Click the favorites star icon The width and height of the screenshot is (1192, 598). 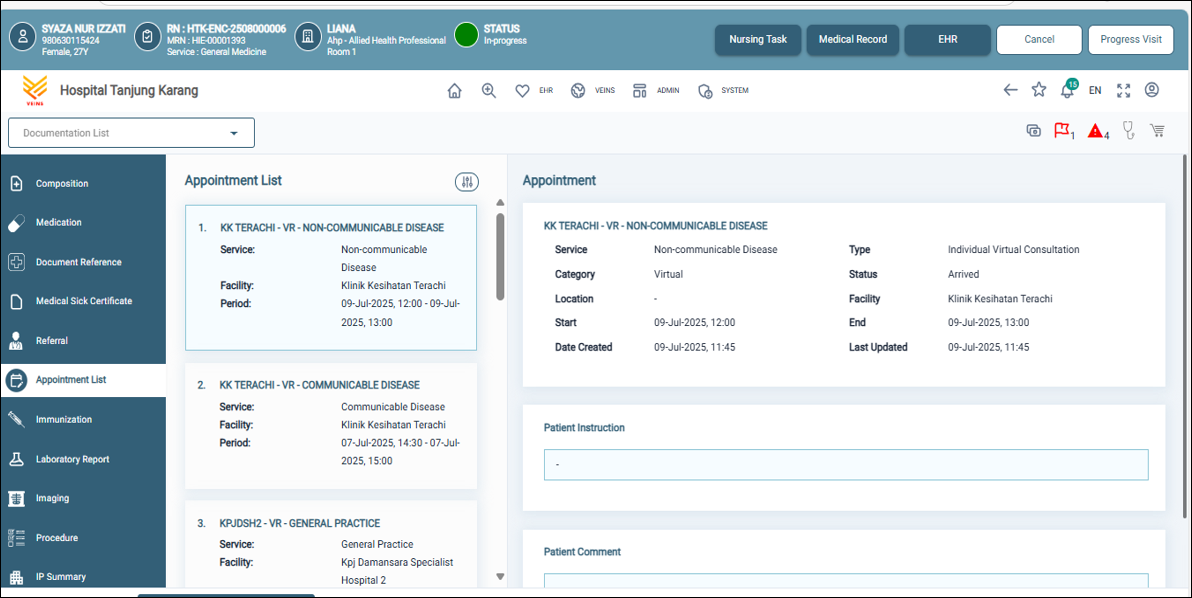[x=1039, y=90]
